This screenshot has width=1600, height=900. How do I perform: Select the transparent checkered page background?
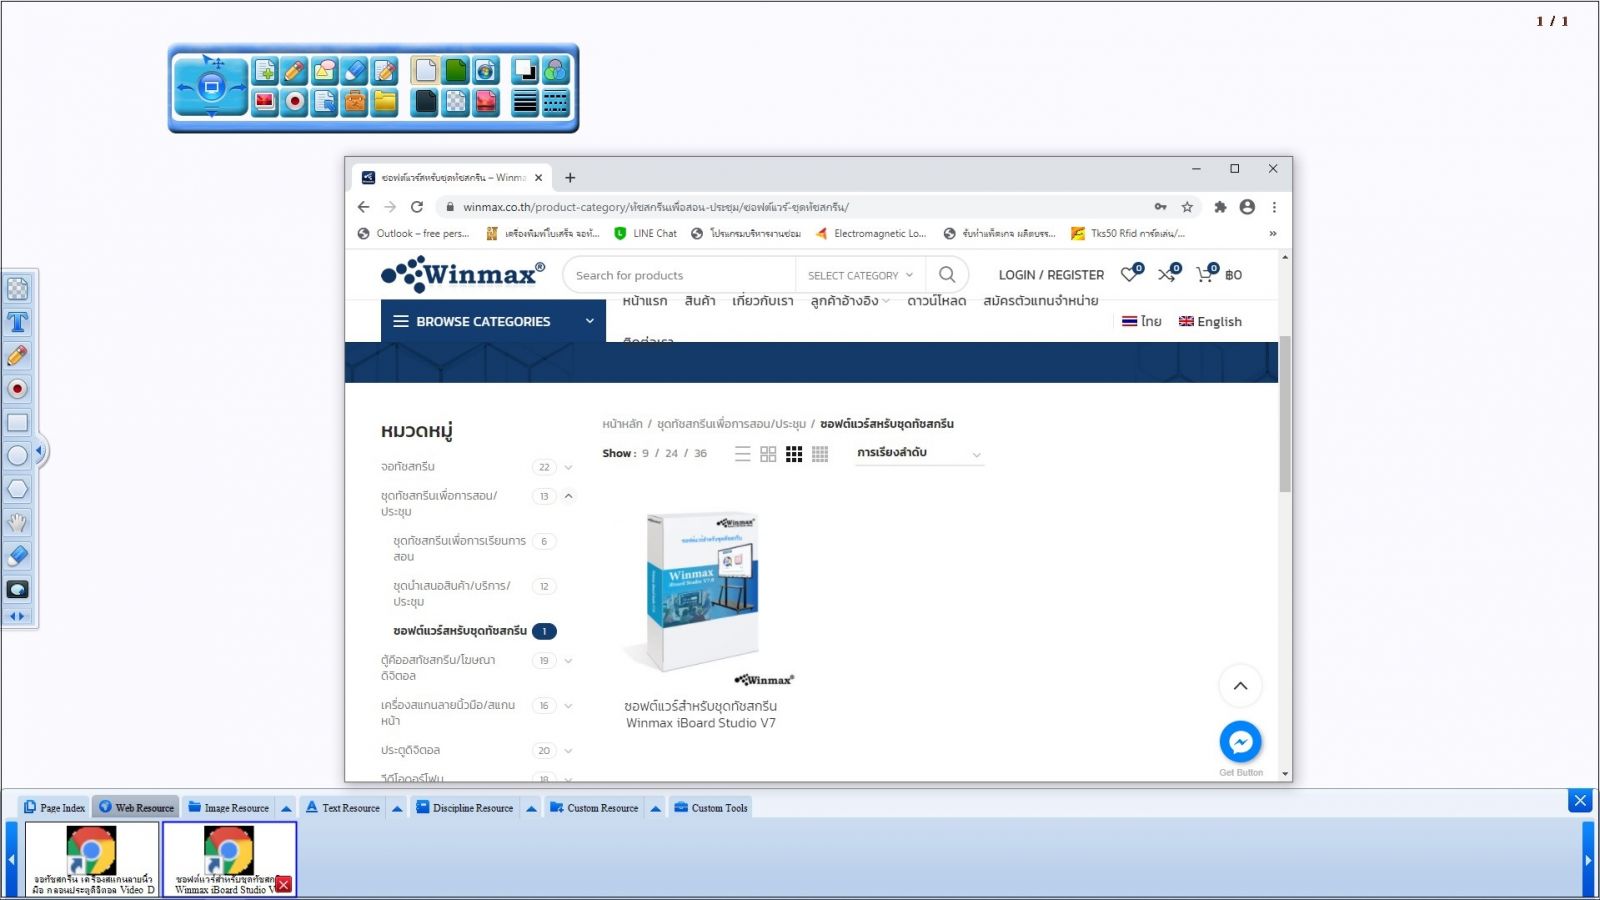point(456,101)
